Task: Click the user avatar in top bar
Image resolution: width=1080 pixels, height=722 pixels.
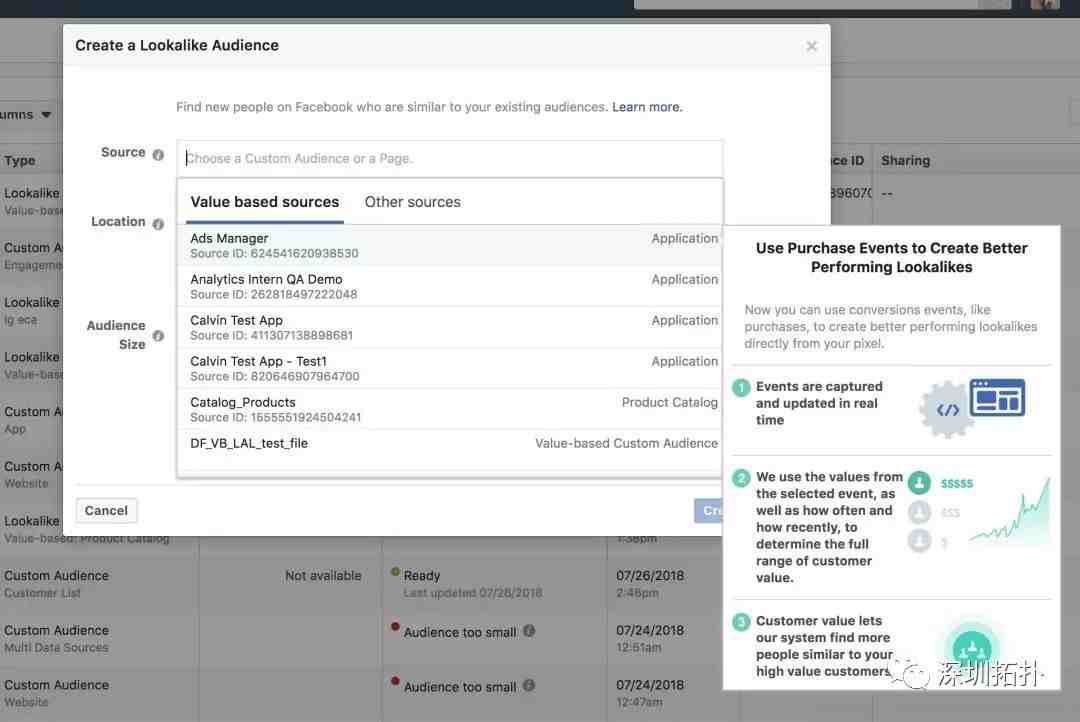Action: [x=1045, y=5]
